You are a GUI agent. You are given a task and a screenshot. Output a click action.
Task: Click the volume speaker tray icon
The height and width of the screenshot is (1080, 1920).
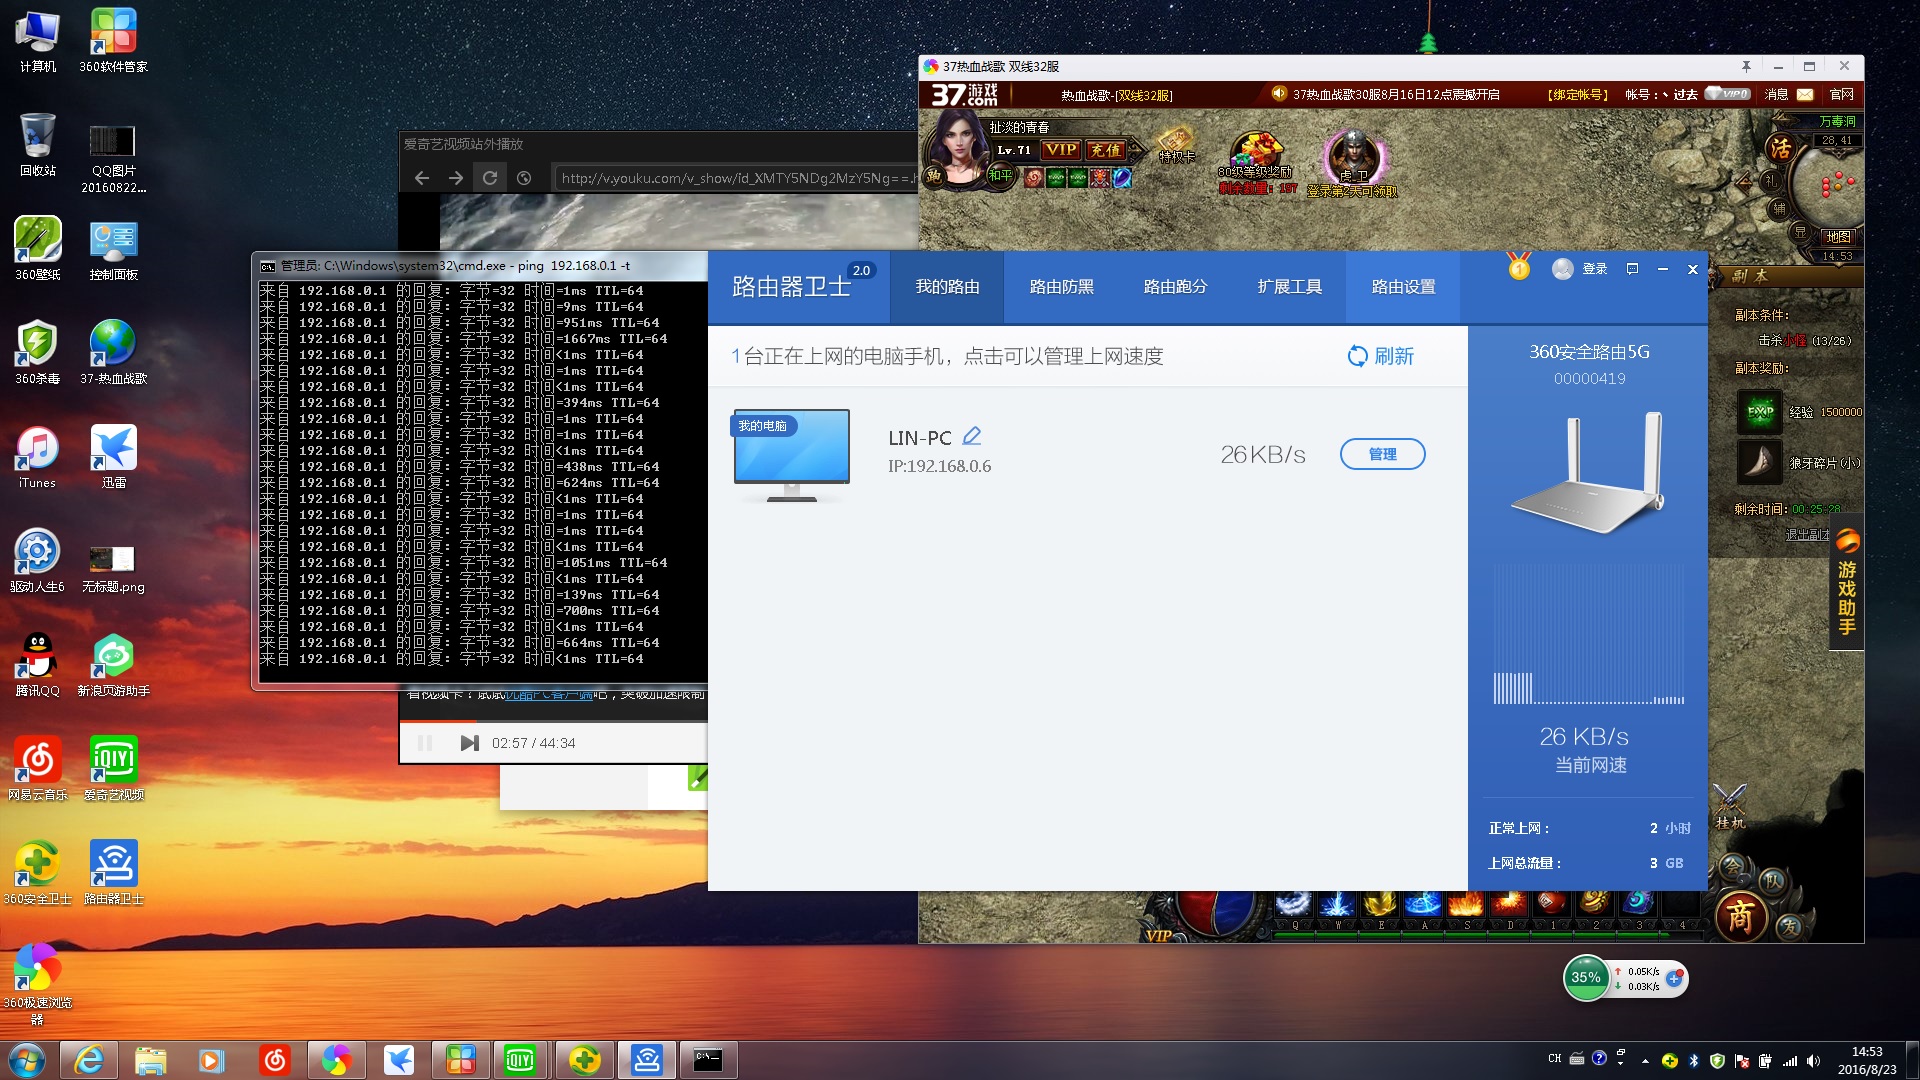coord(1813,1061)
